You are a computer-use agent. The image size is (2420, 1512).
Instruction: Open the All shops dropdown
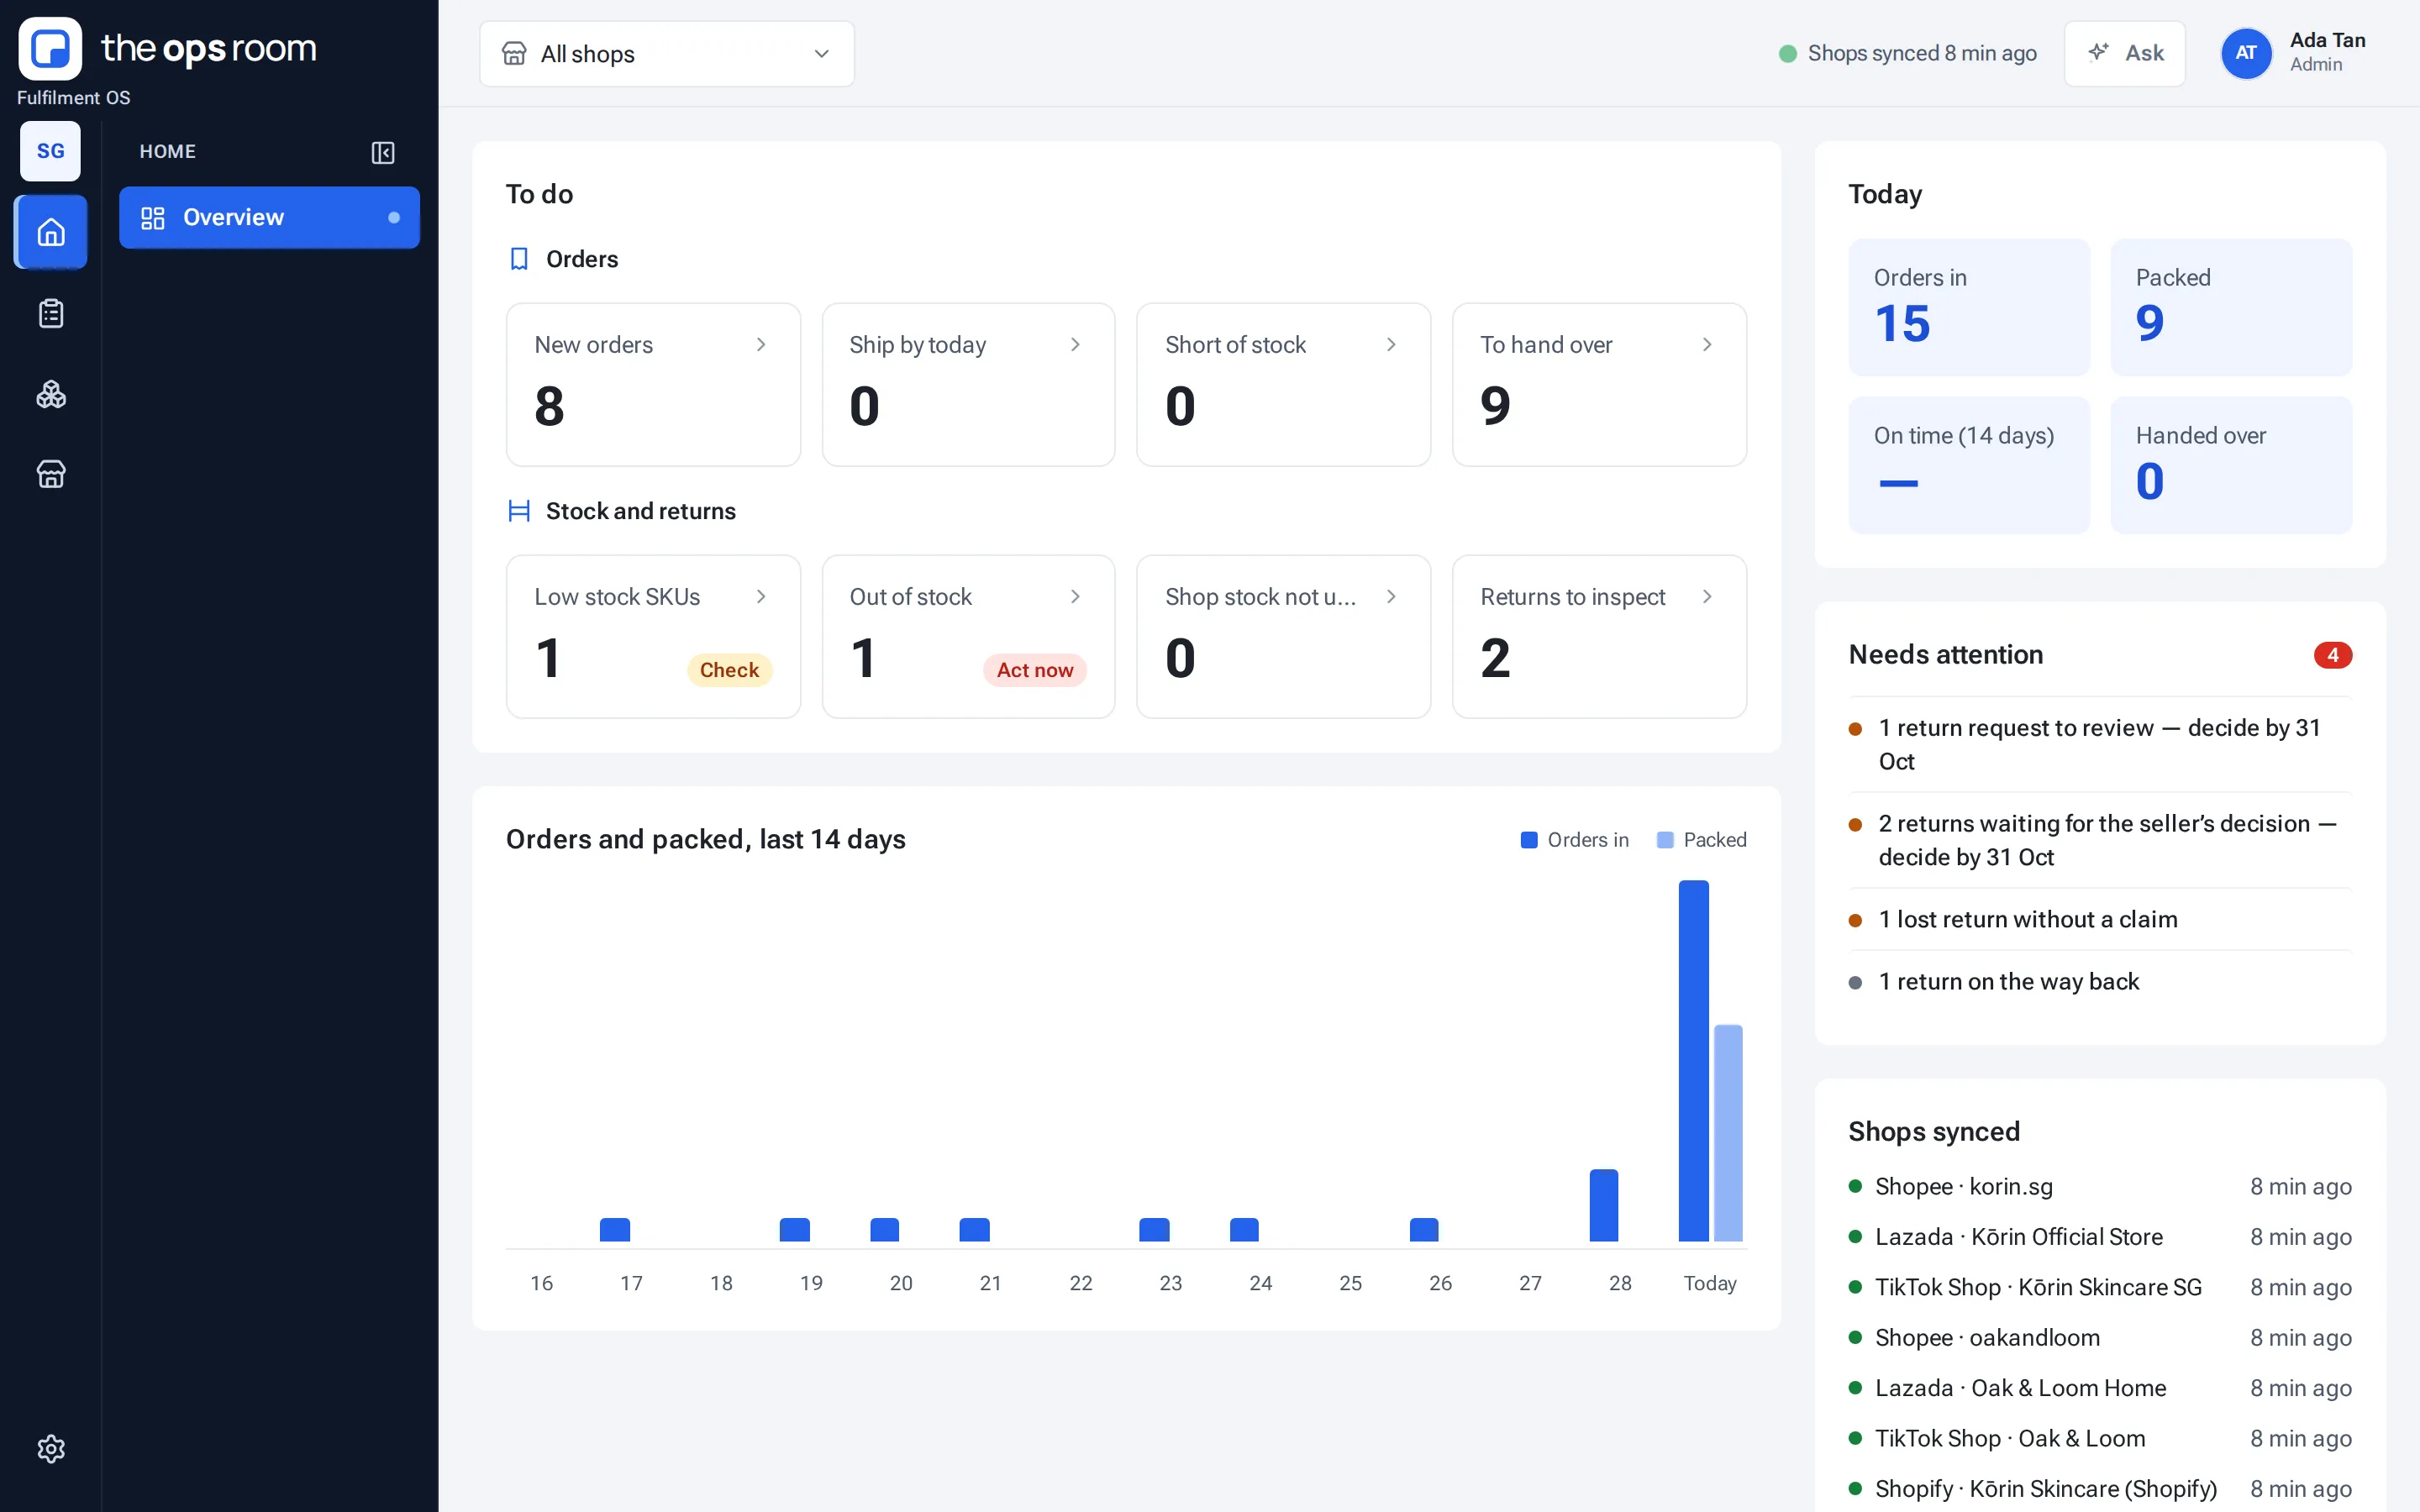(x=666, y=54)
